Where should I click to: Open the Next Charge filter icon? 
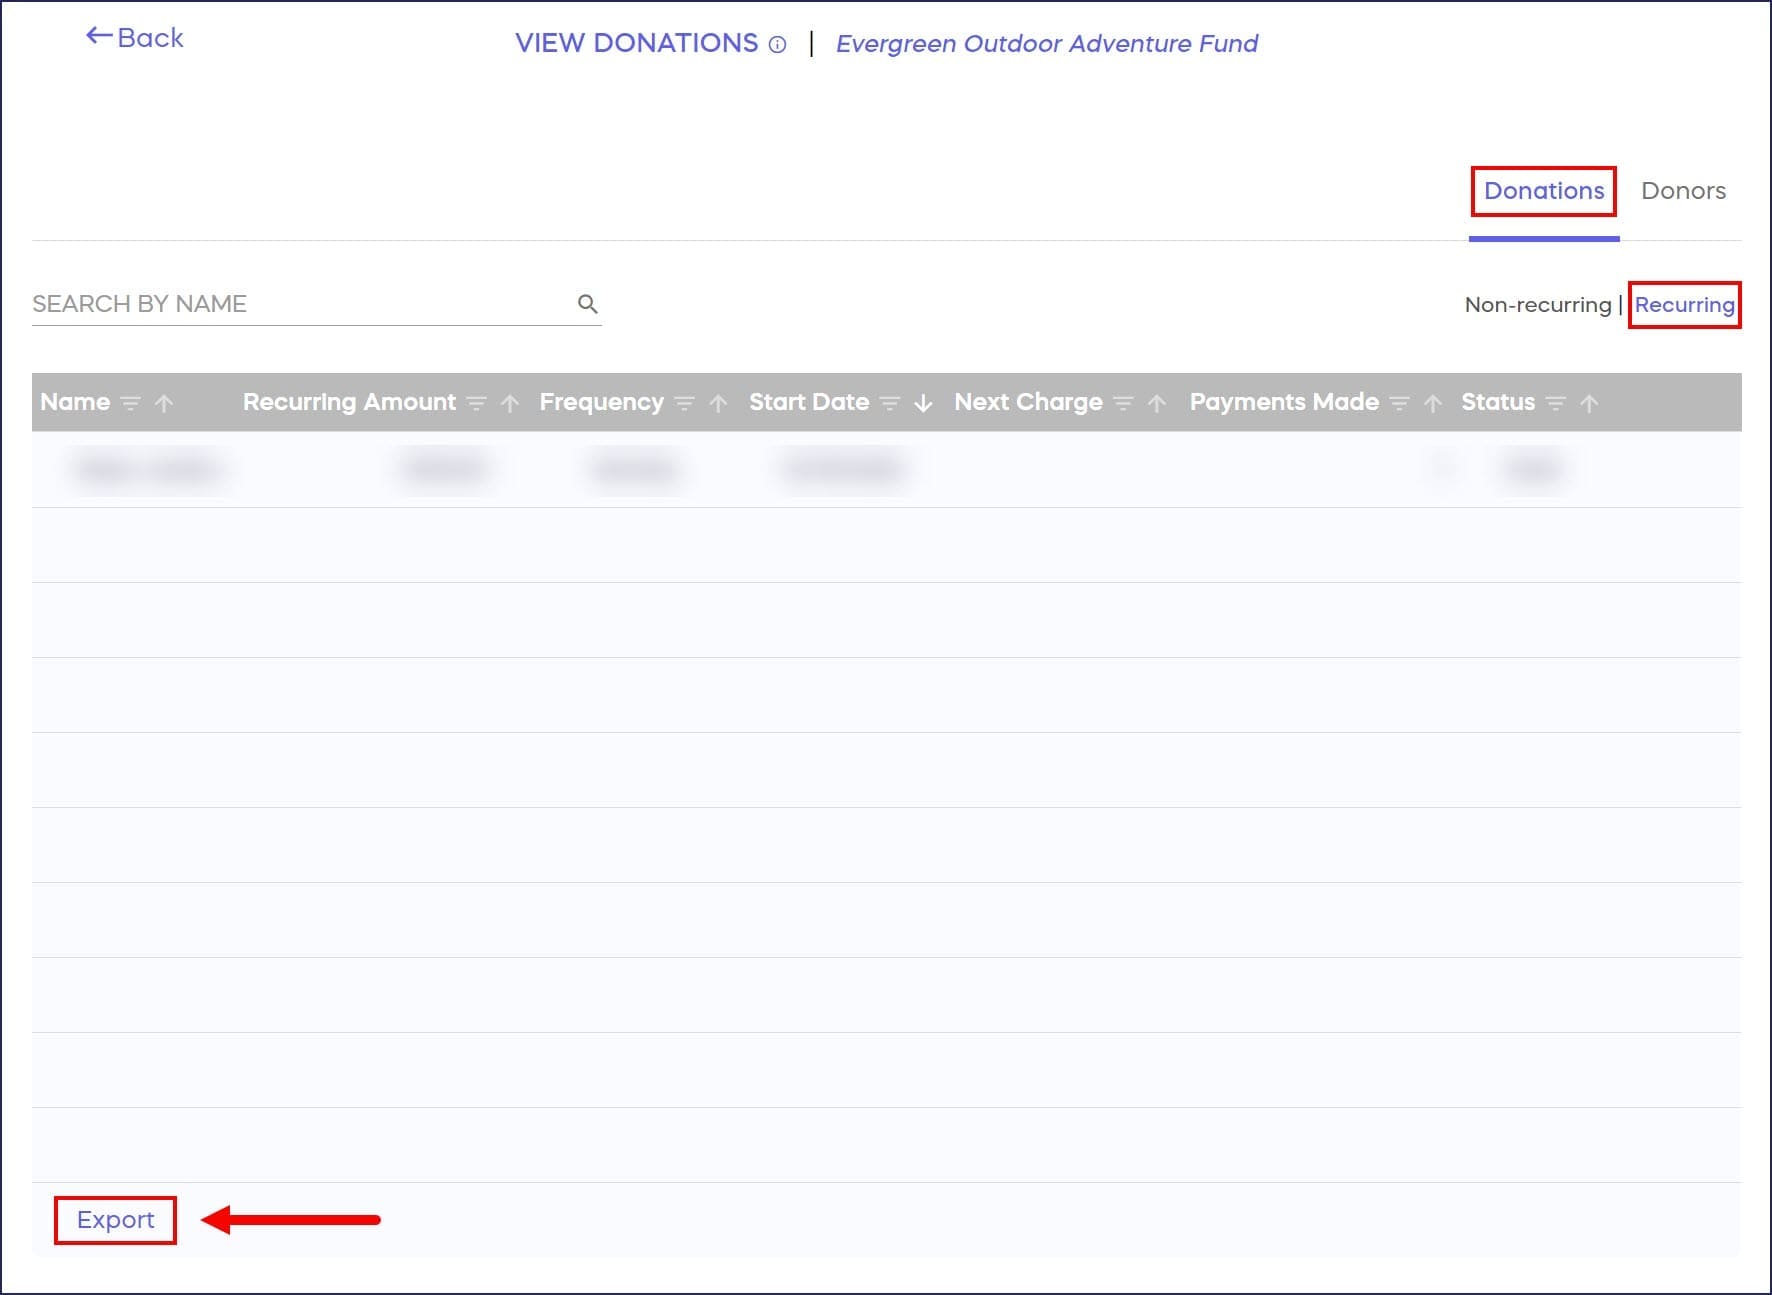click(1123, 403)
